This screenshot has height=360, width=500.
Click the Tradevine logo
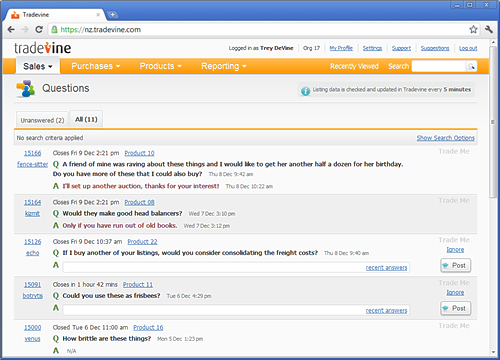[42, 48]
